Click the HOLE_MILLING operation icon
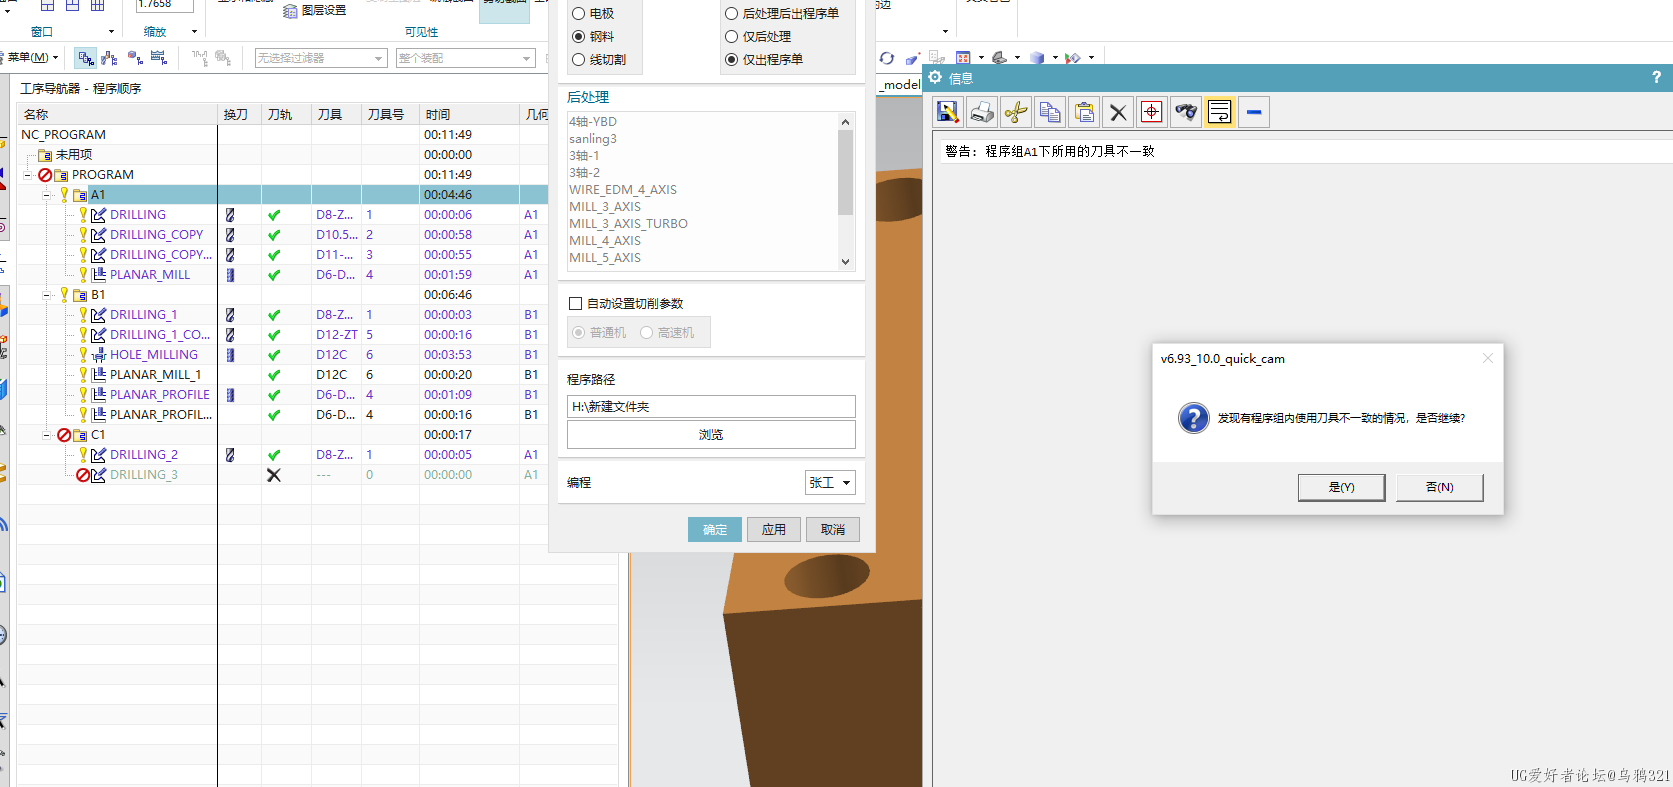This screenshot has width=1673, height=787. point(99,355)
